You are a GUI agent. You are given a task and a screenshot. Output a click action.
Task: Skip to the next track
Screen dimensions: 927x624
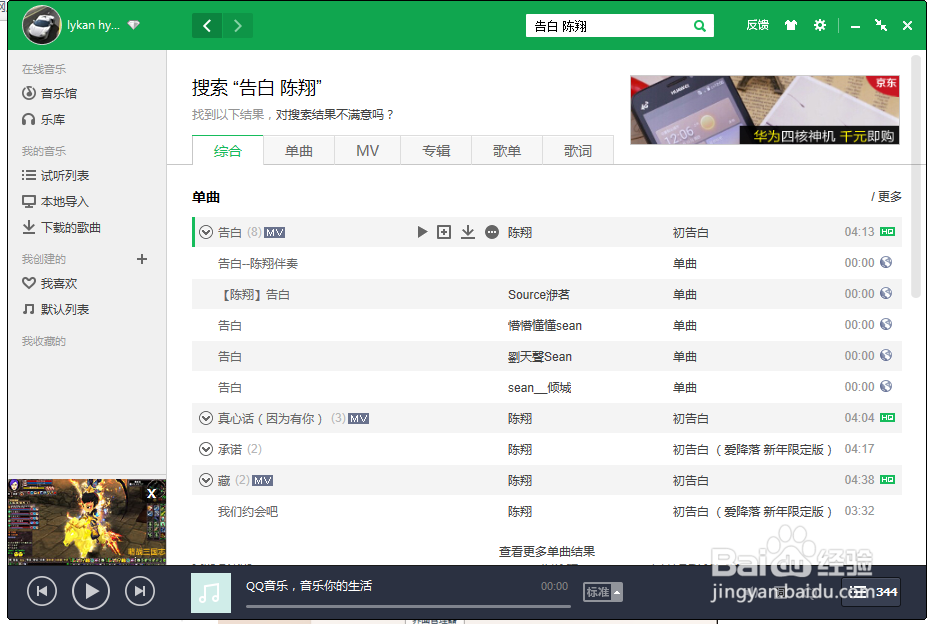coord(139,591)
